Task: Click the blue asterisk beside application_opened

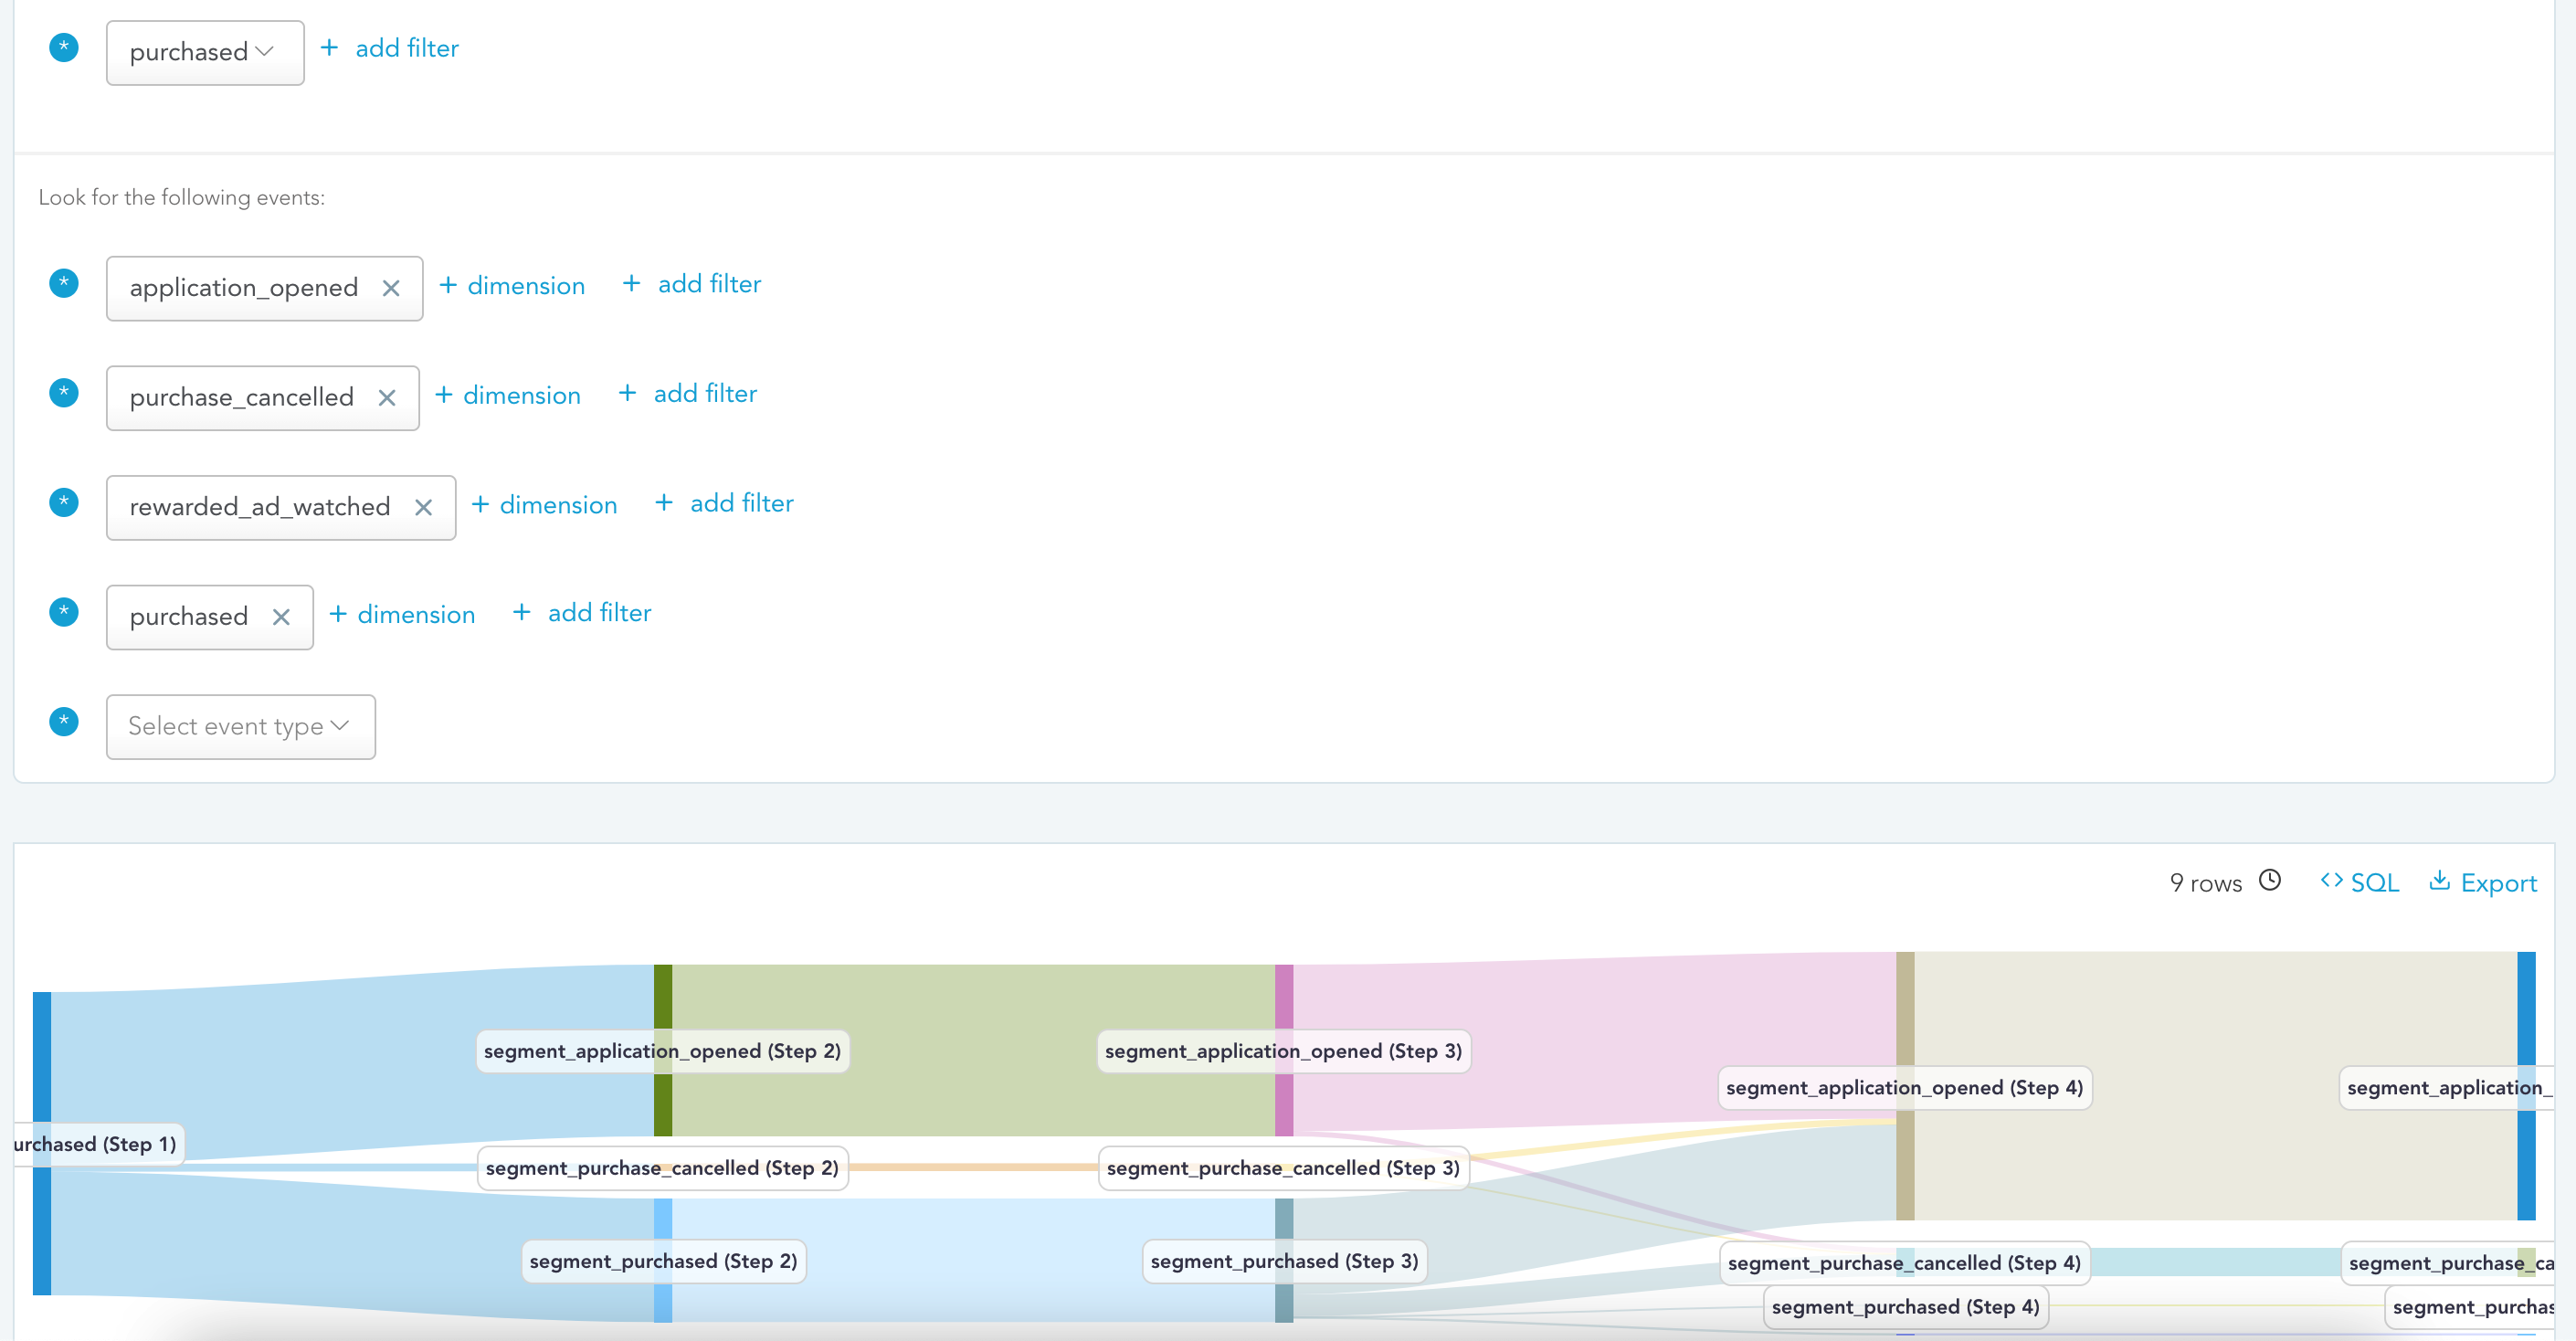Action: pyautogui.click(x=64, y=283)
